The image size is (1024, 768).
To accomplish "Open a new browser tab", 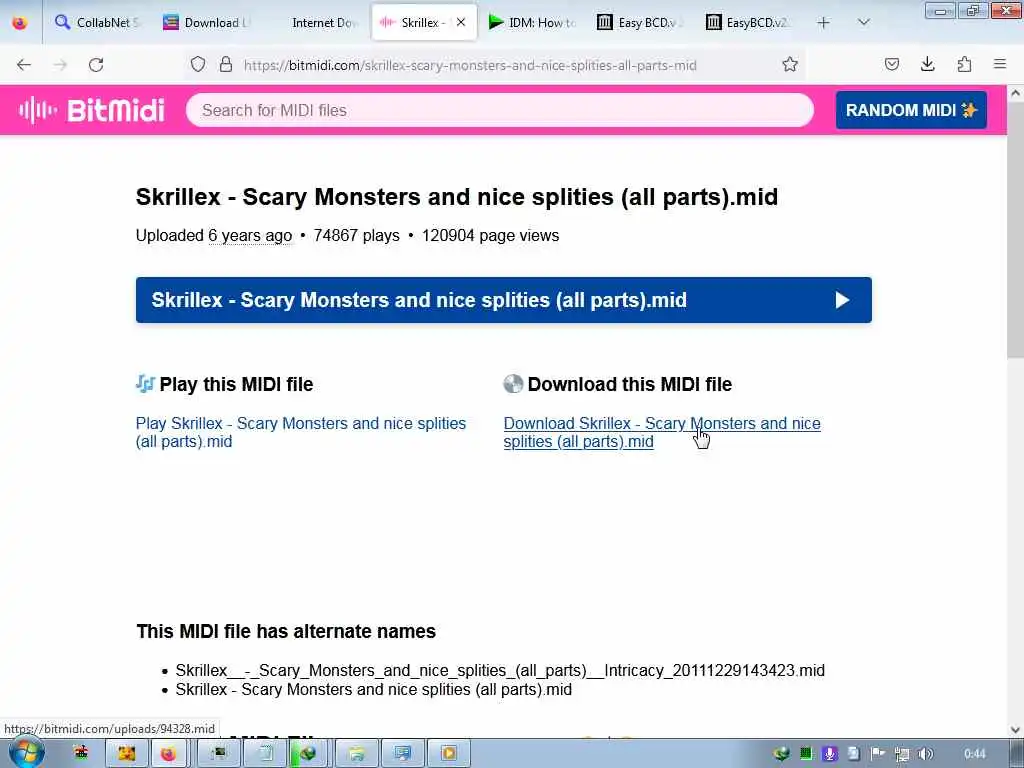I will point(824,23).
